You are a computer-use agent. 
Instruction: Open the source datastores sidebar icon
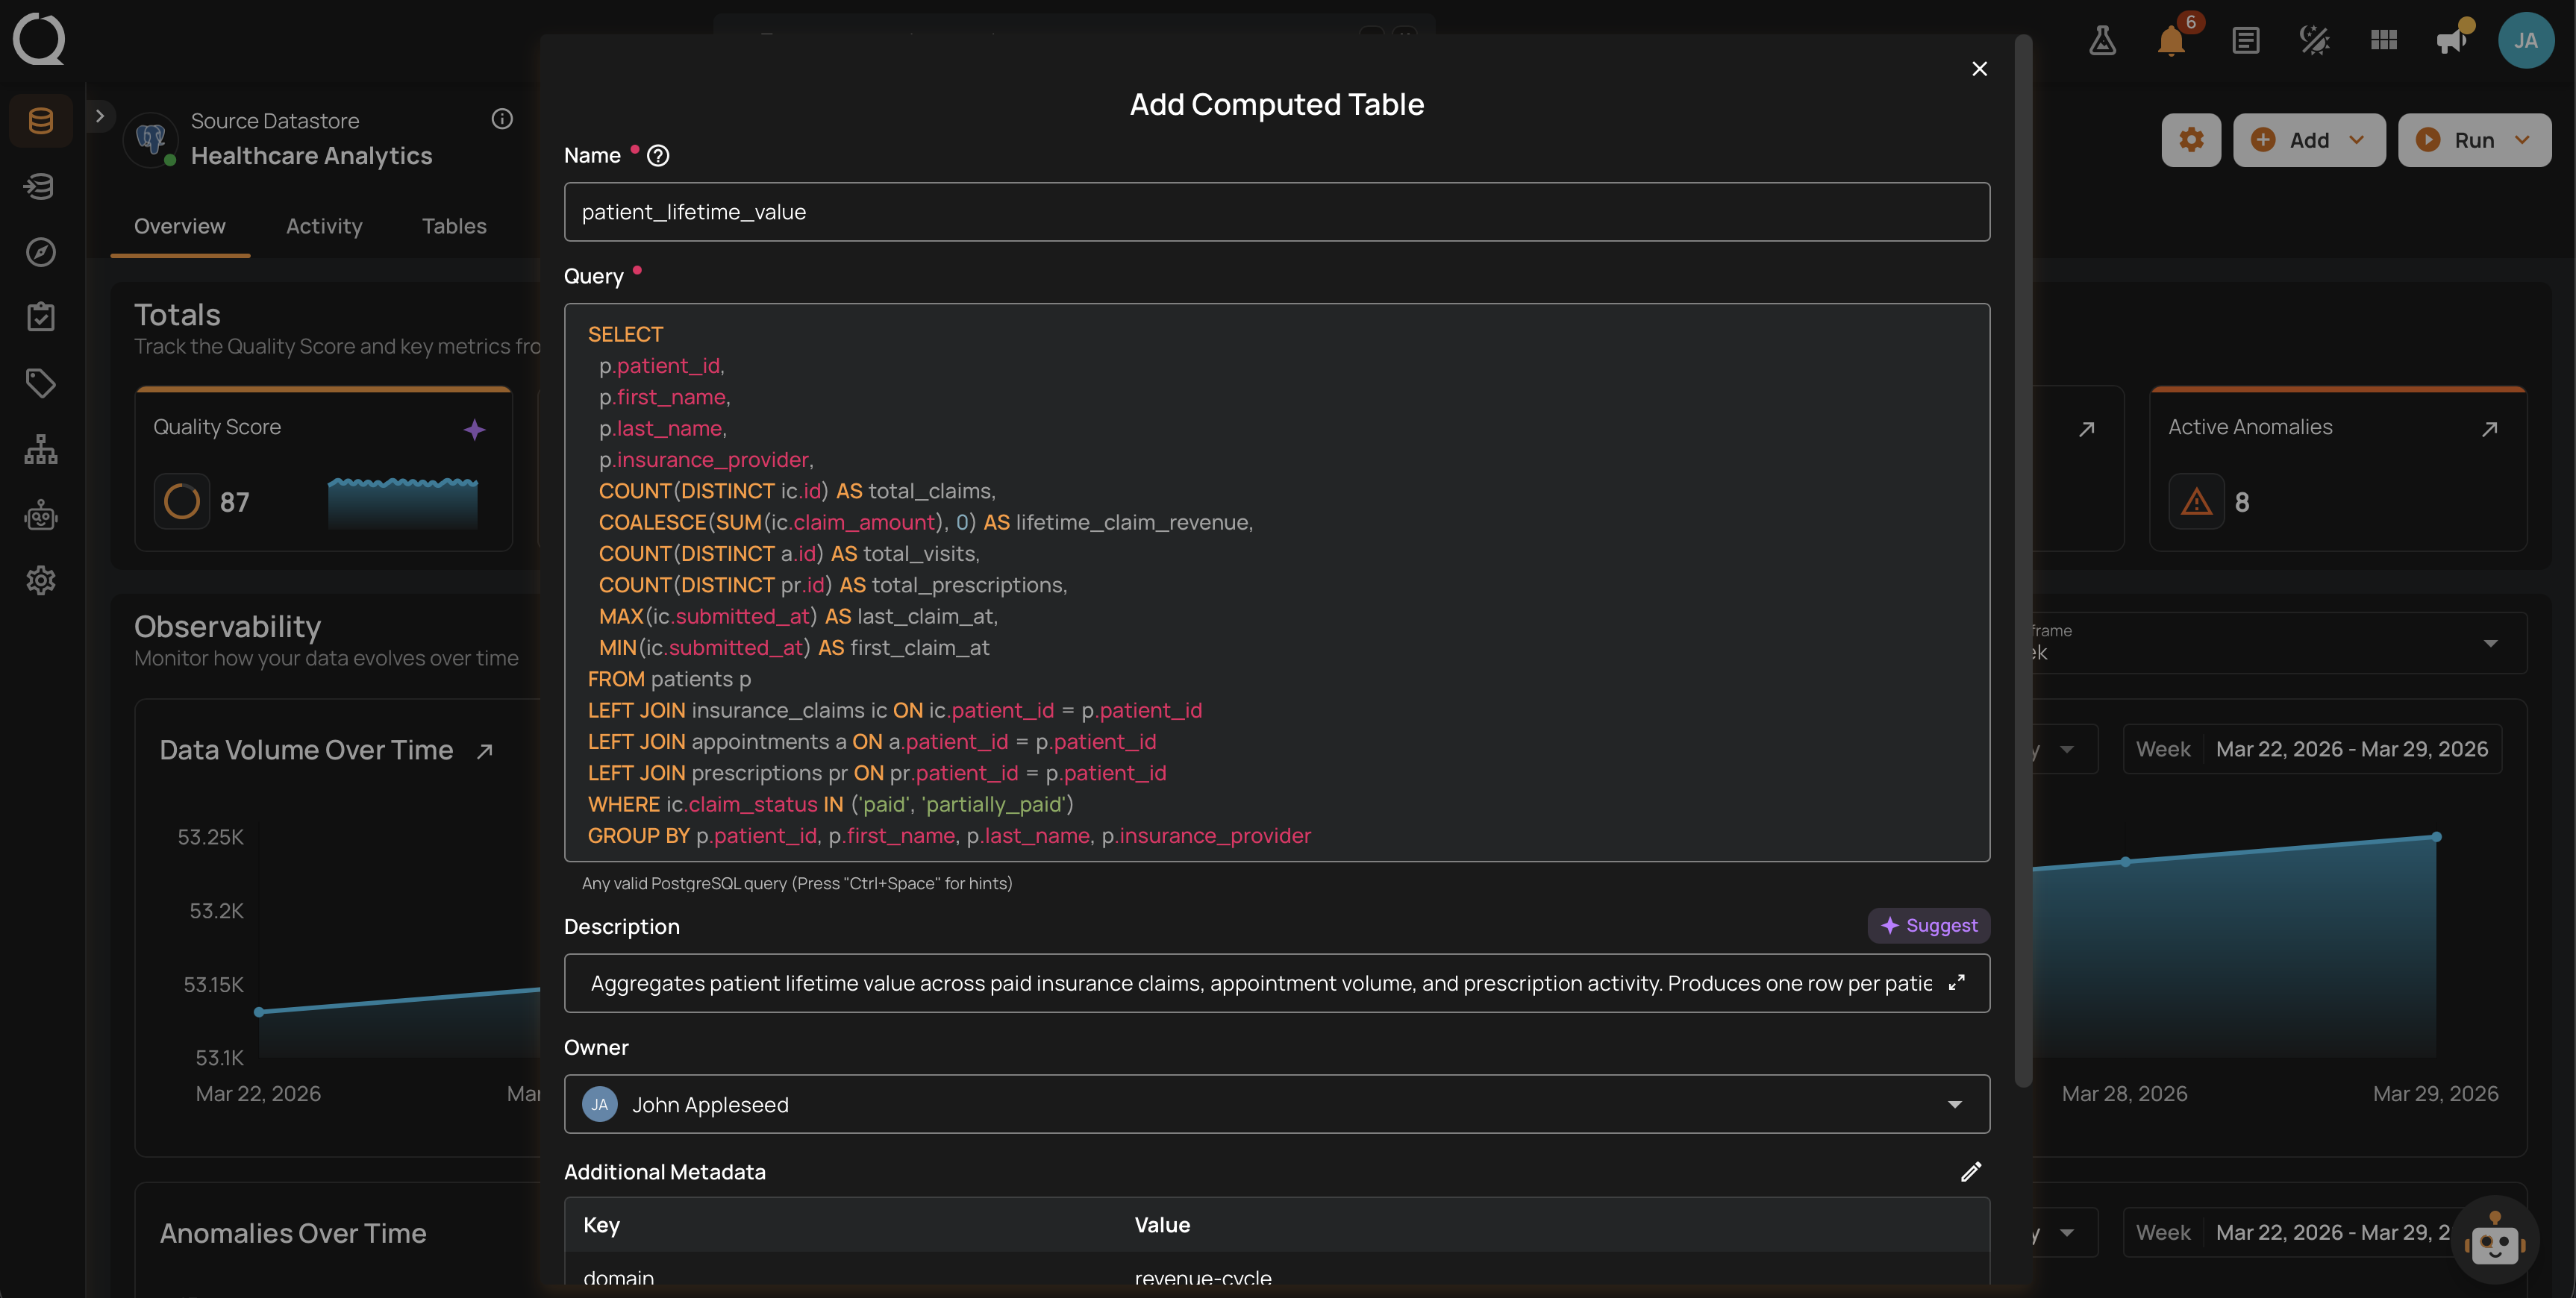click(x=40, y=121)
